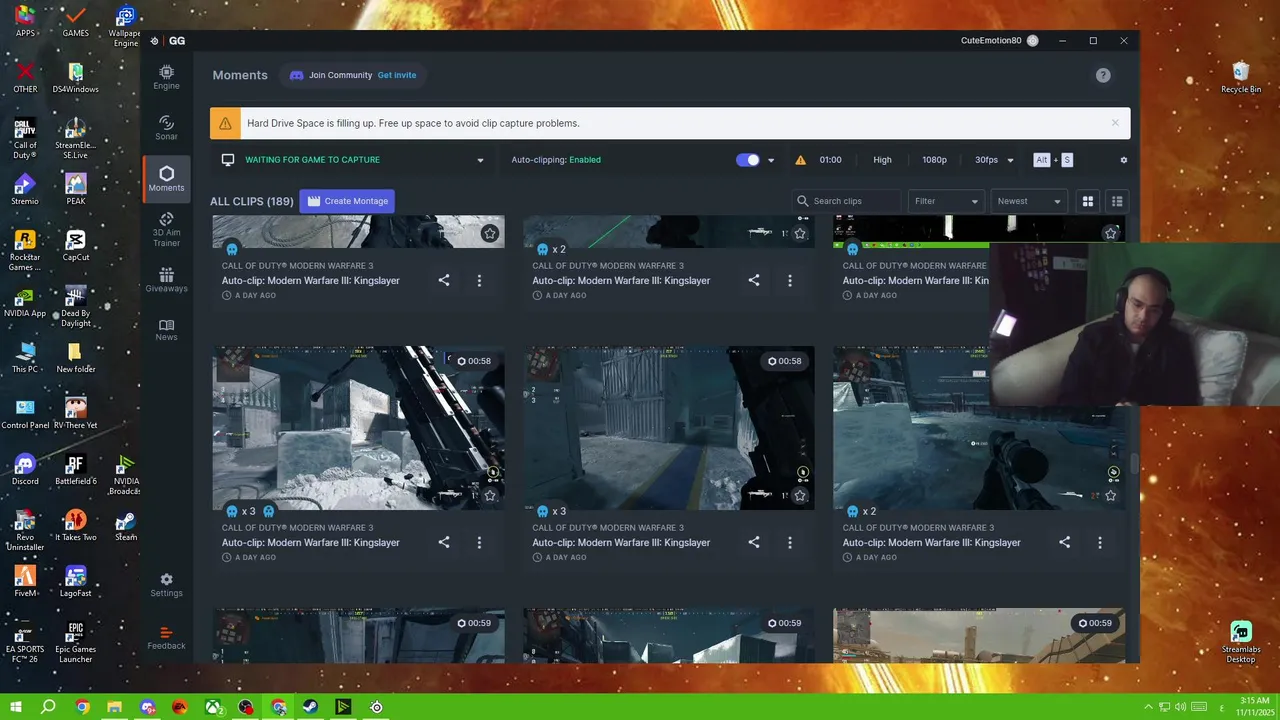Open the 30fps frame rate dropdown
Image resolution: width=1280 pixels, height=720 pixels.
tap(994, 160)
